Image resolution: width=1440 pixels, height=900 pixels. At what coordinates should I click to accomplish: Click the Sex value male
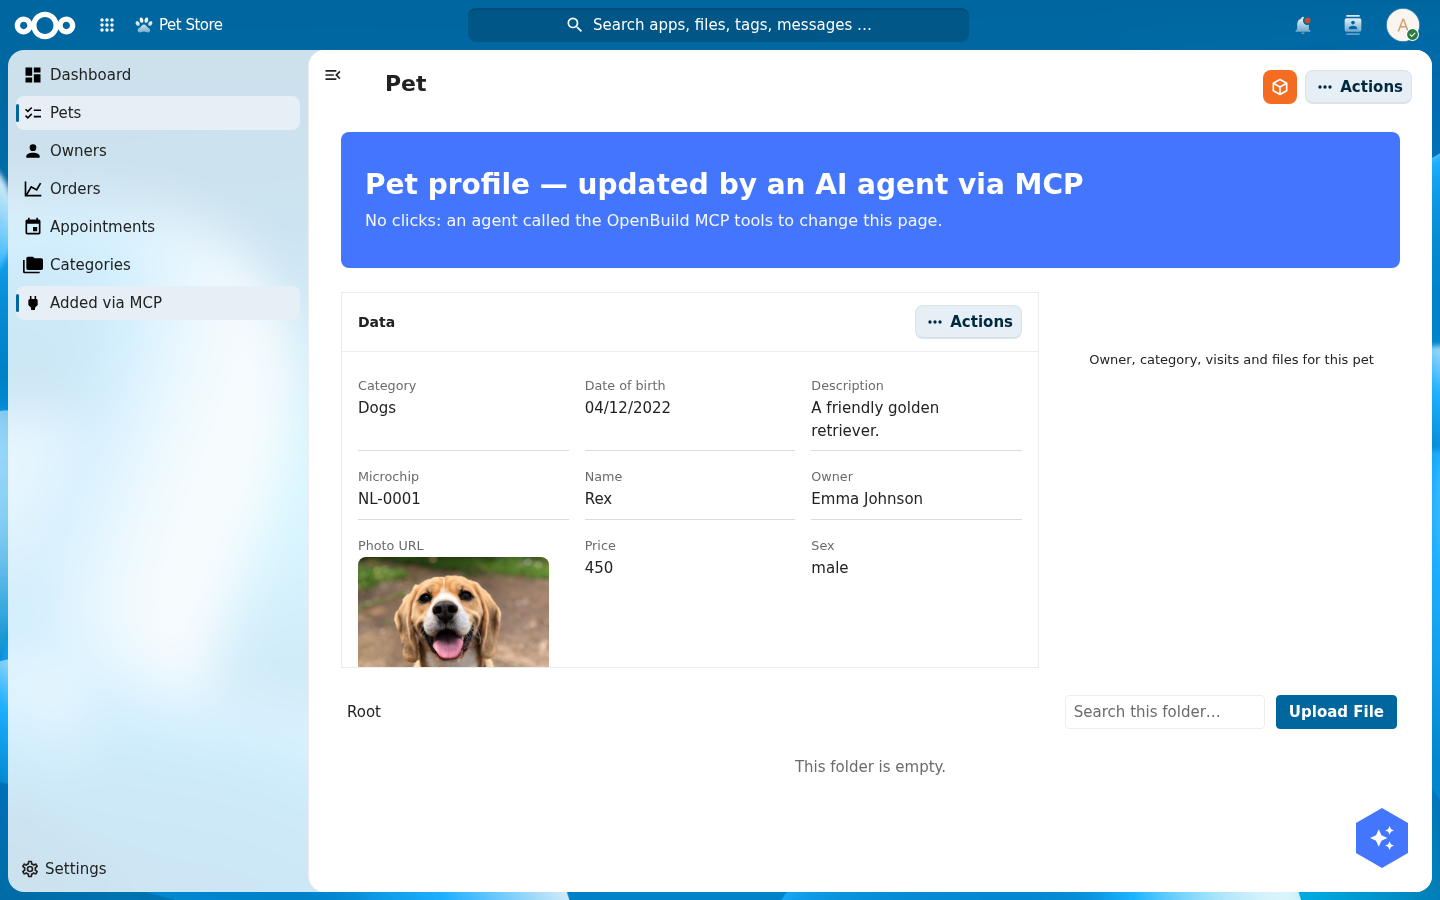click(830, 568)
